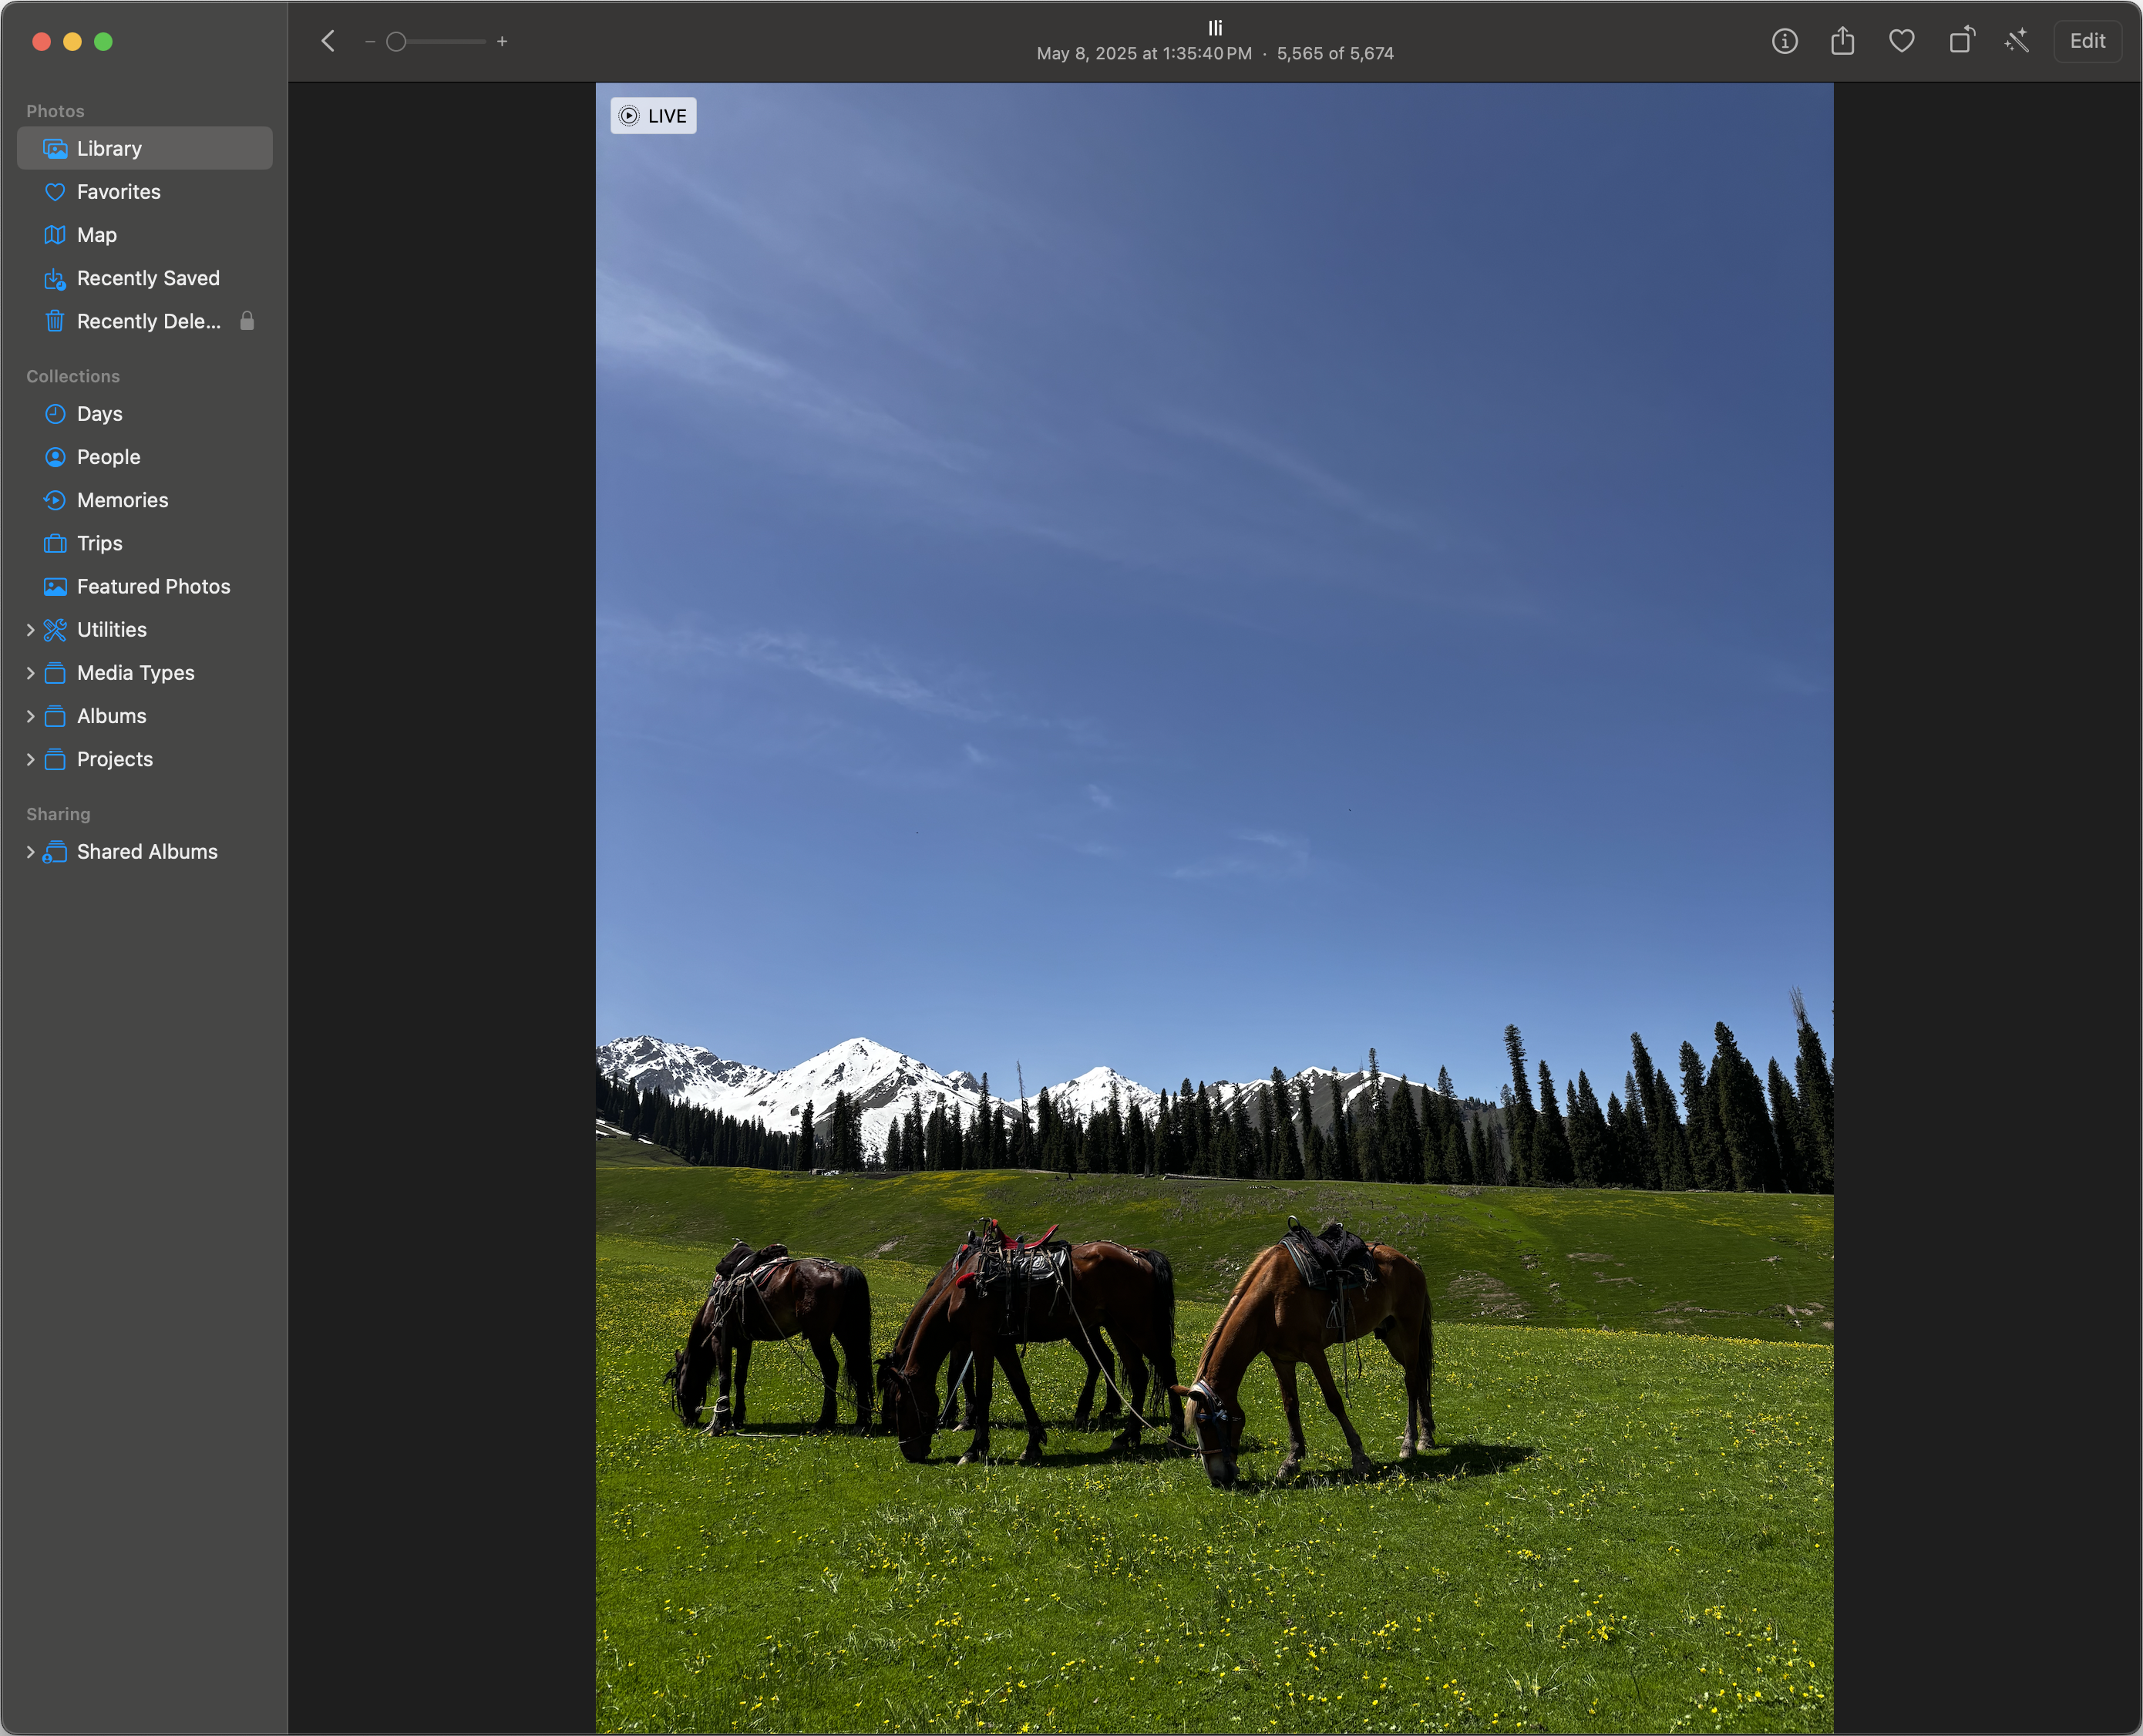
Task: Open Recently Deleted album
Action: pyautogui.click(x=148, y=321)
